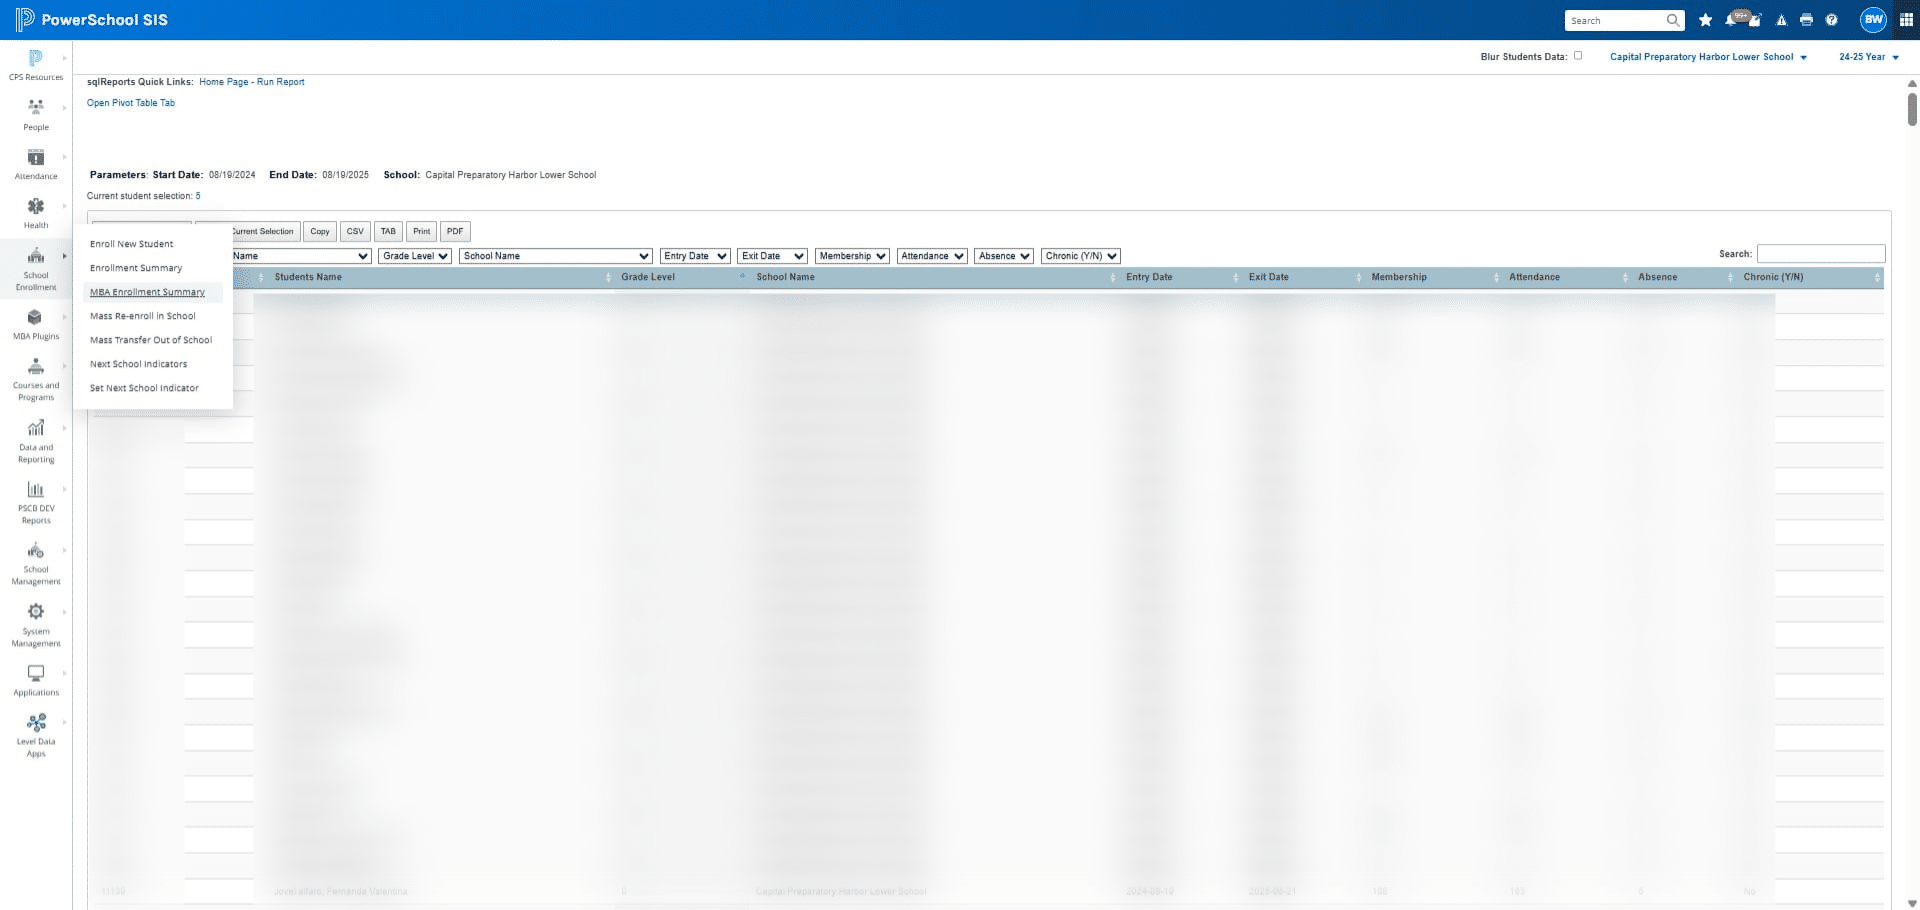1920x910 pixels.
Task: Open the People sidebar section
Action: 36,115
